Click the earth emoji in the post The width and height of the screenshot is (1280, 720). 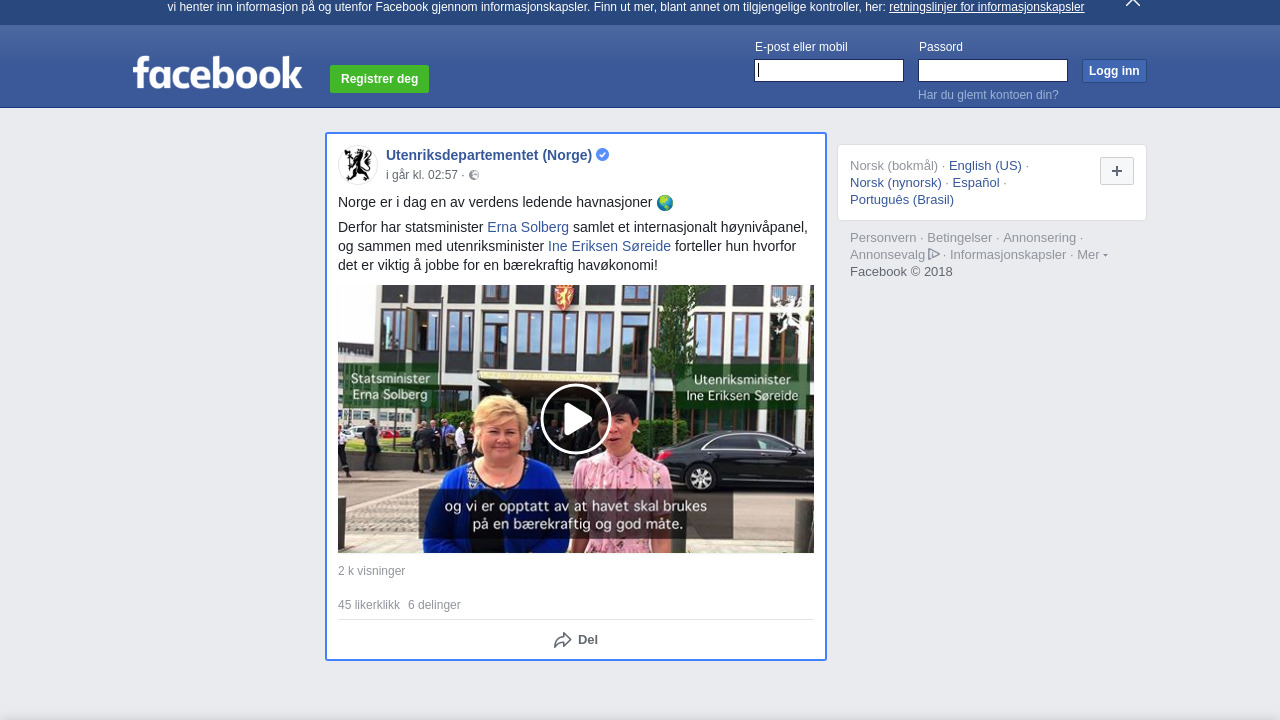[x=665, y=203]
